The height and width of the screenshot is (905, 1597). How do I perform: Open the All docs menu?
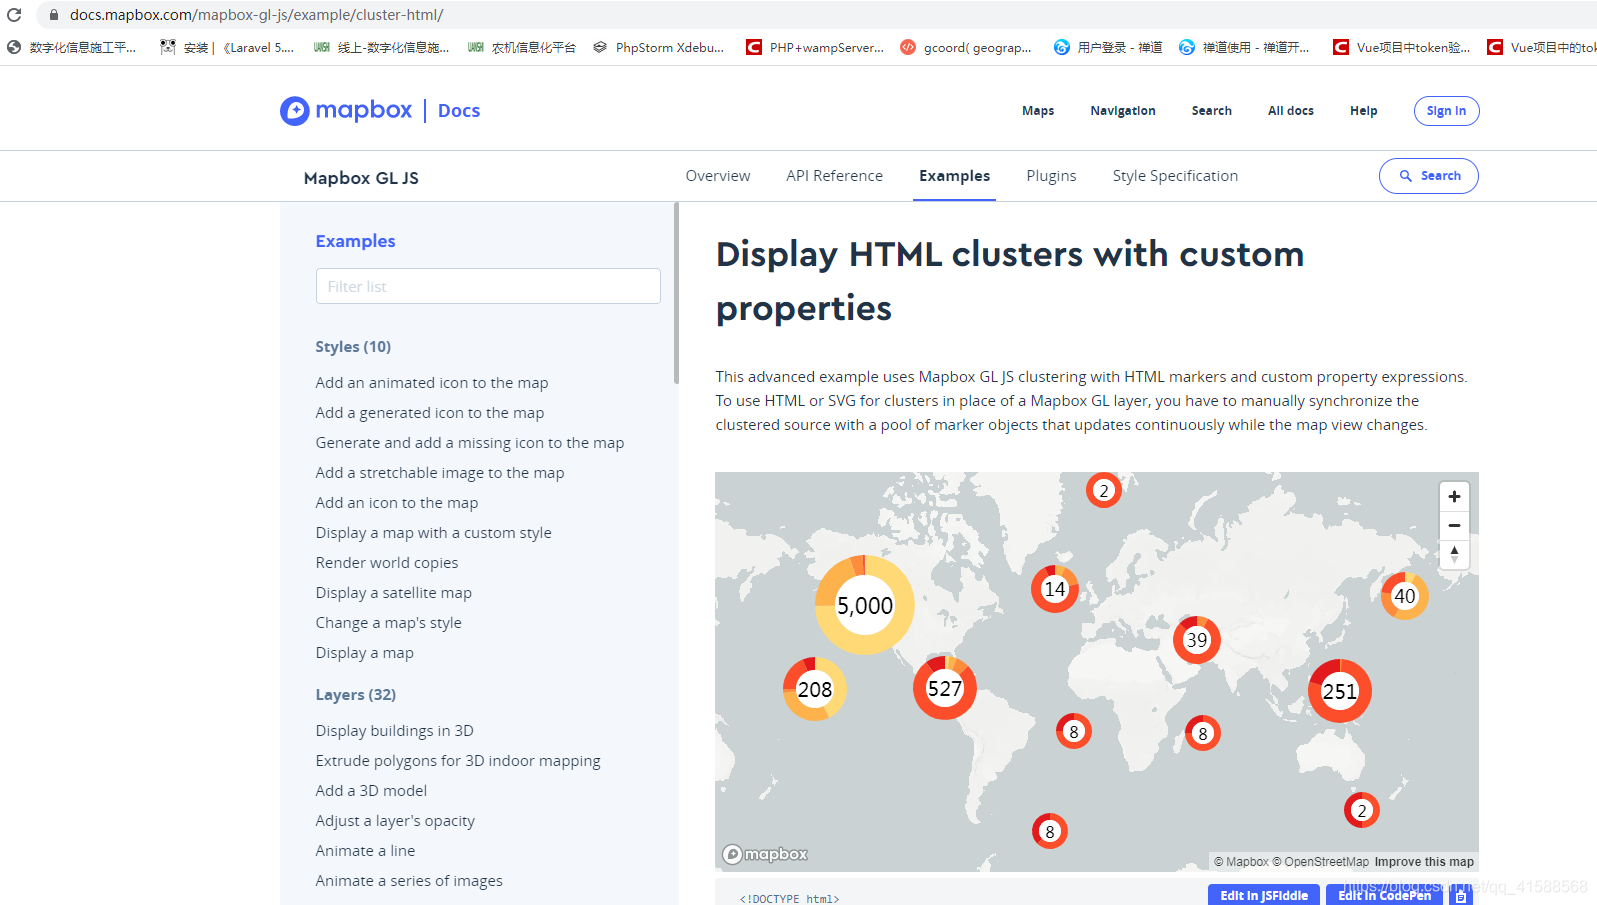[x=1291, y=111]
